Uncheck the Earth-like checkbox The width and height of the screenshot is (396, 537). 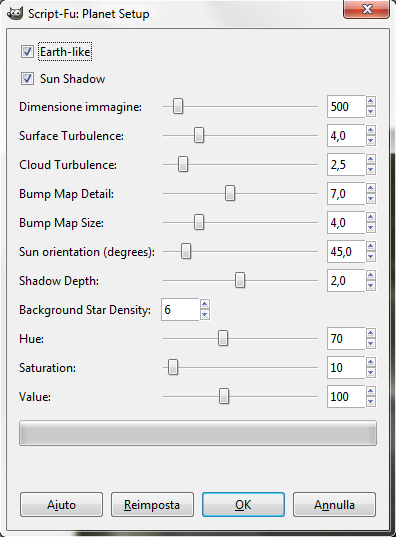pyautogui.click(x=27, y=52)
